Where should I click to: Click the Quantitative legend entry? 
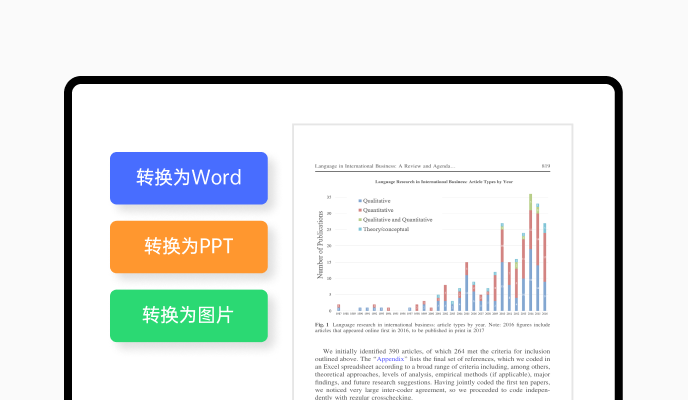point(376,210)
